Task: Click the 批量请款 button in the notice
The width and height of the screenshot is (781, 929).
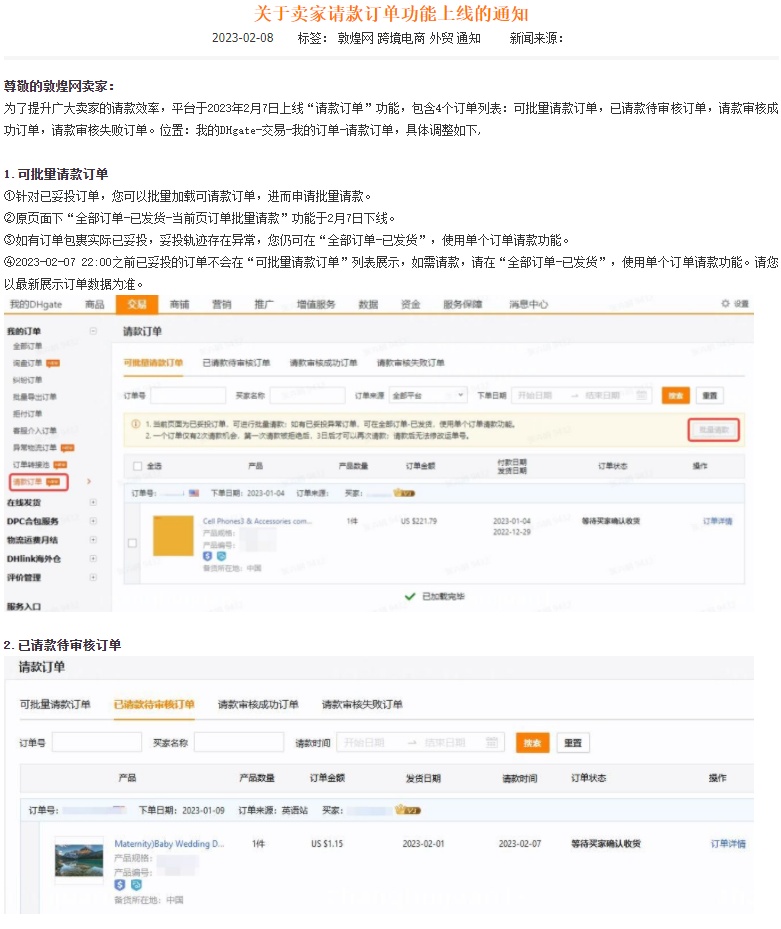Action: pos(713,430)
